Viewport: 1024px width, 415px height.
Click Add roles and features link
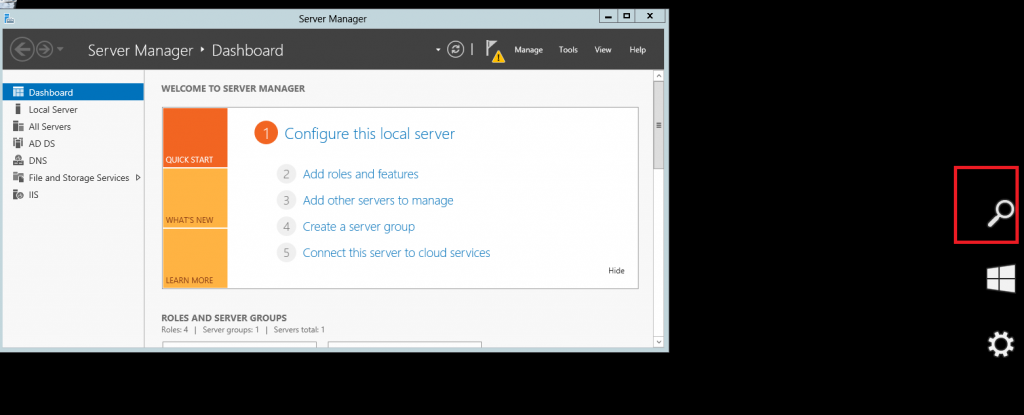(360, 174)
